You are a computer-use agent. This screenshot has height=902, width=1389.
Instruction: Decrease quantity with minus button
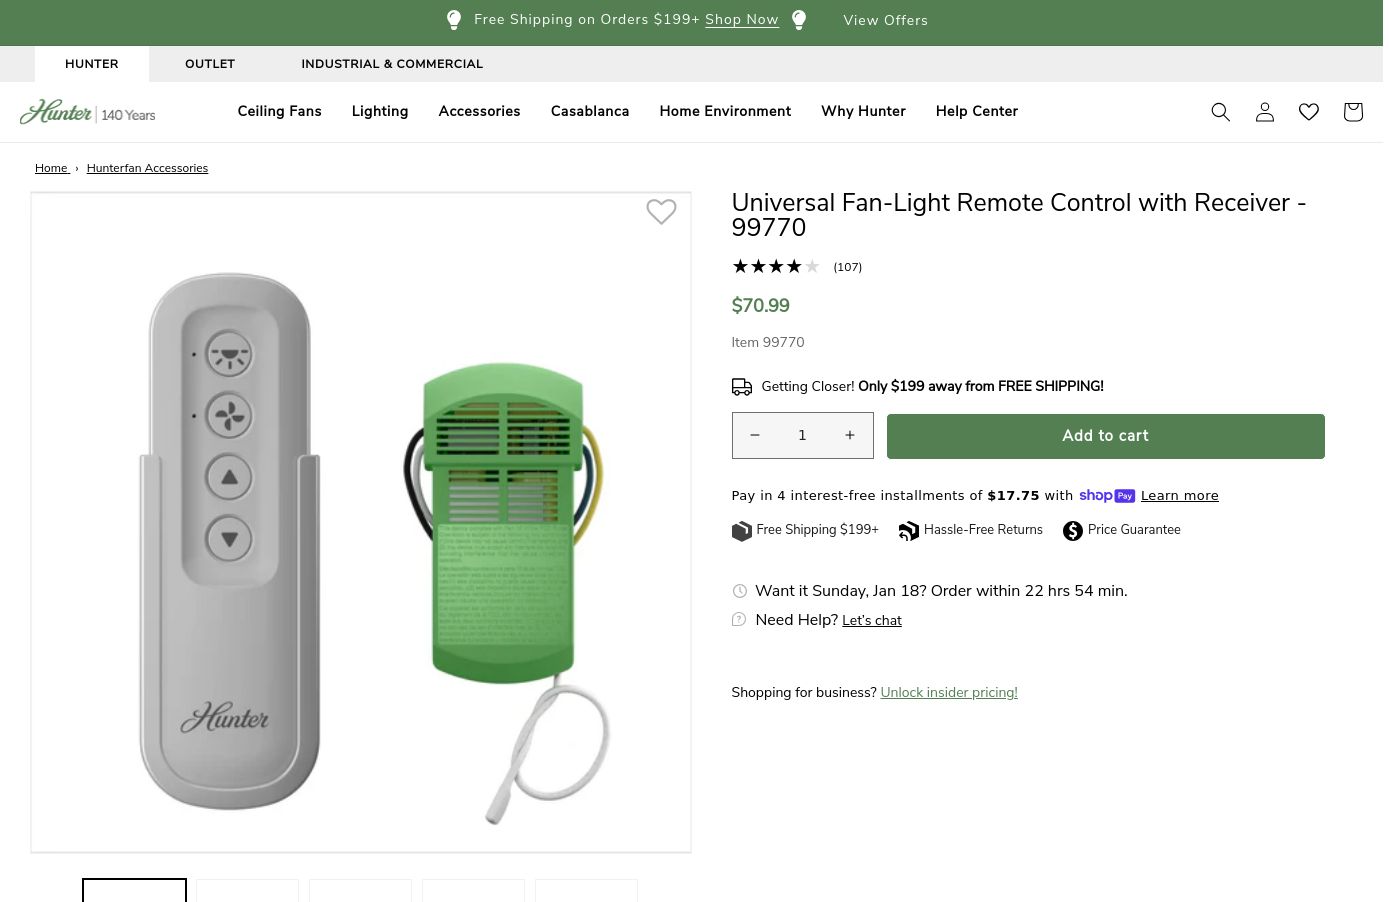(x=755, y=435)
